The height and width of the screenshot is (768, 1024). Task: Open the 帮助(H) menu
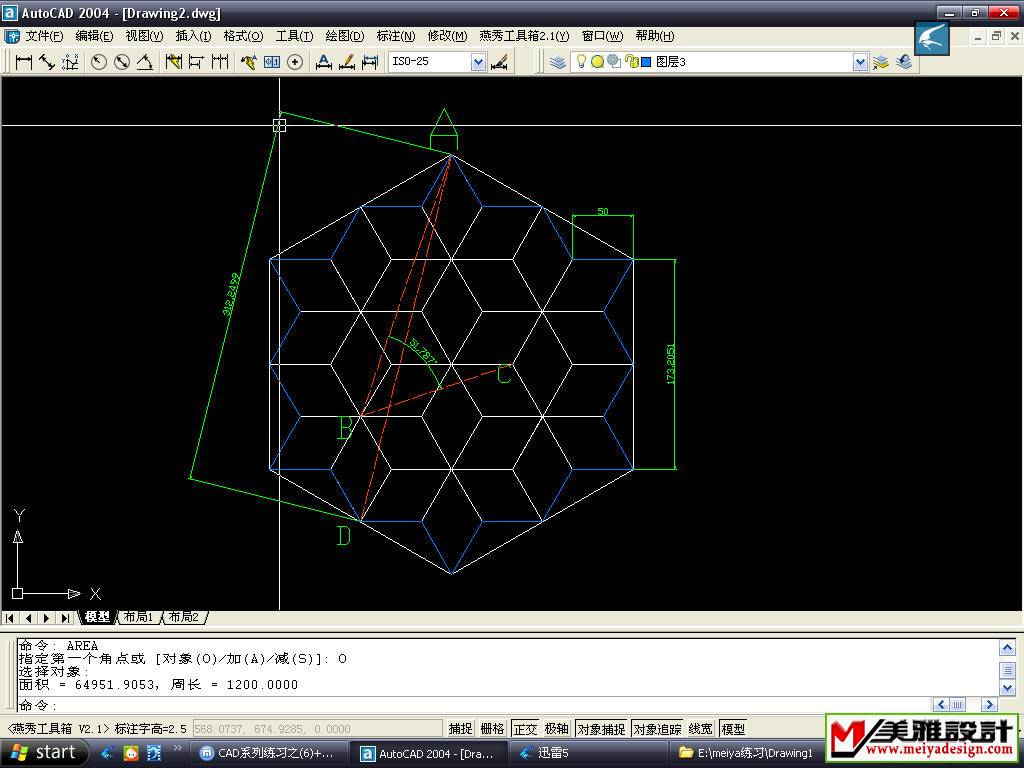point(655,36)
